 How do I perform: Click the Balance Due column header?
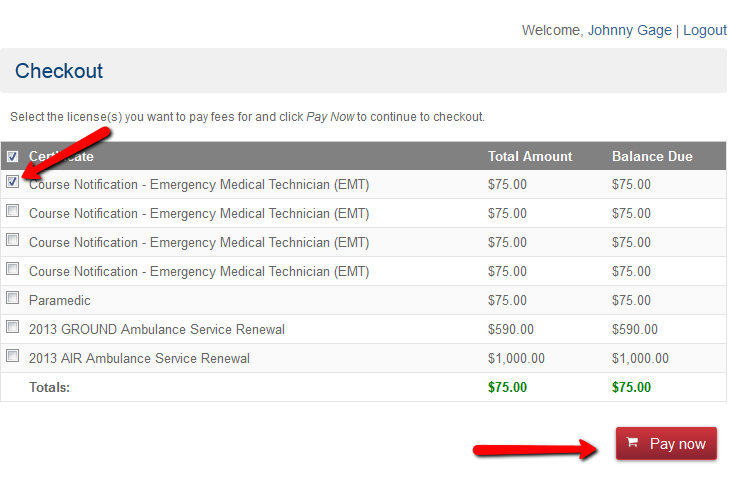pos(652,156)
